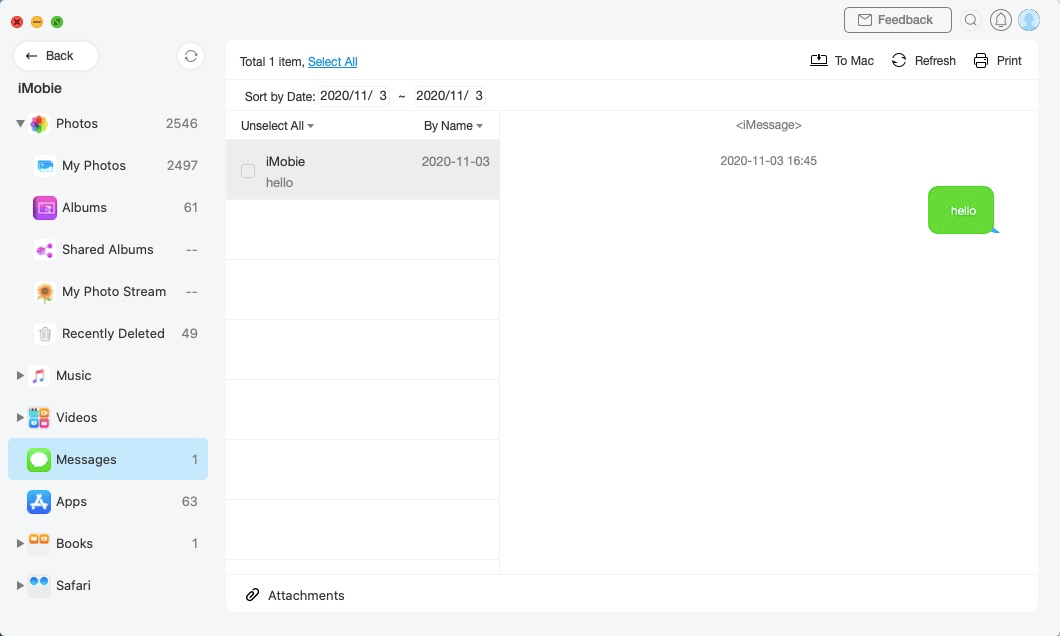Screen dimensions: 1060x636
Task: Click the 'Total 1 item,' text
Action: pyautogui.click(x=272, y=62)
